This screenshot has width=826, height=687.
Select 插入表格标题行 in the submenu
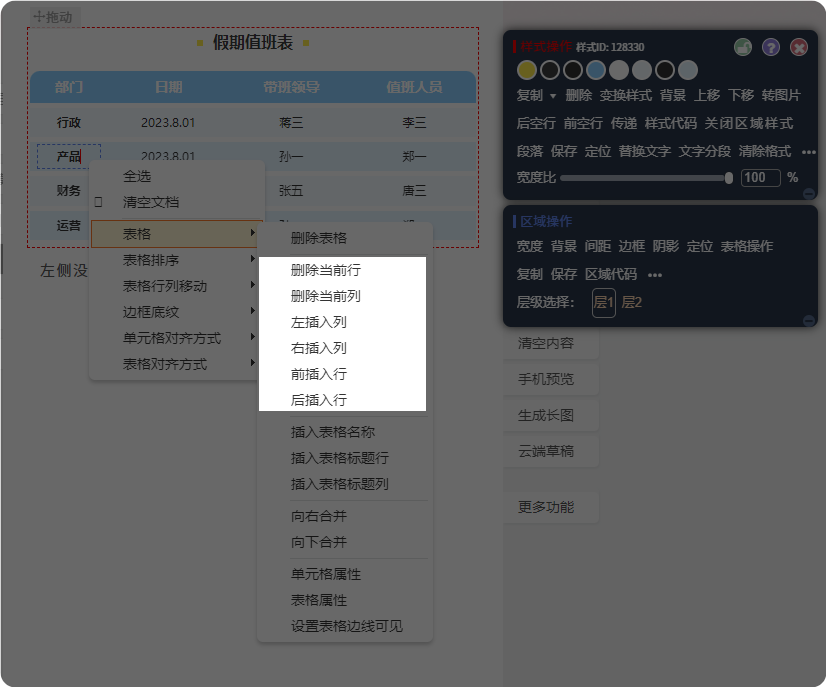pos(340,458)
